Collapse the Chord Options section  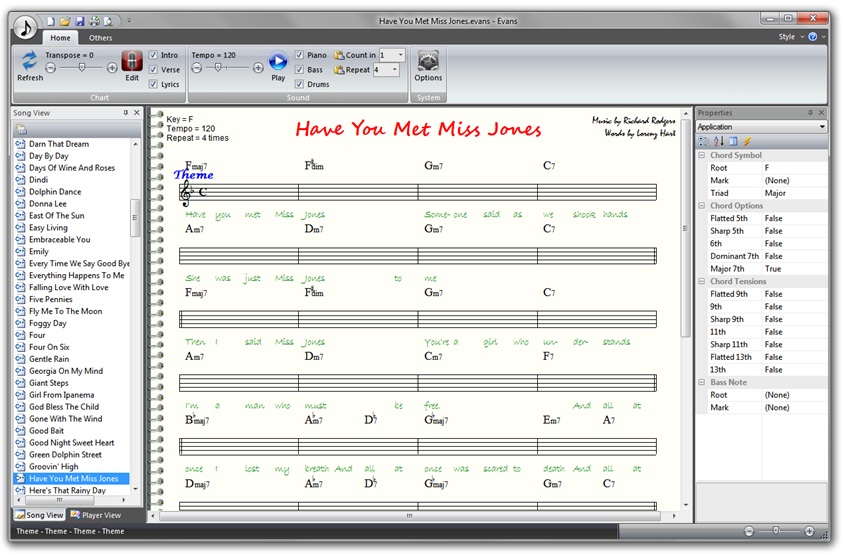point(701,206)
